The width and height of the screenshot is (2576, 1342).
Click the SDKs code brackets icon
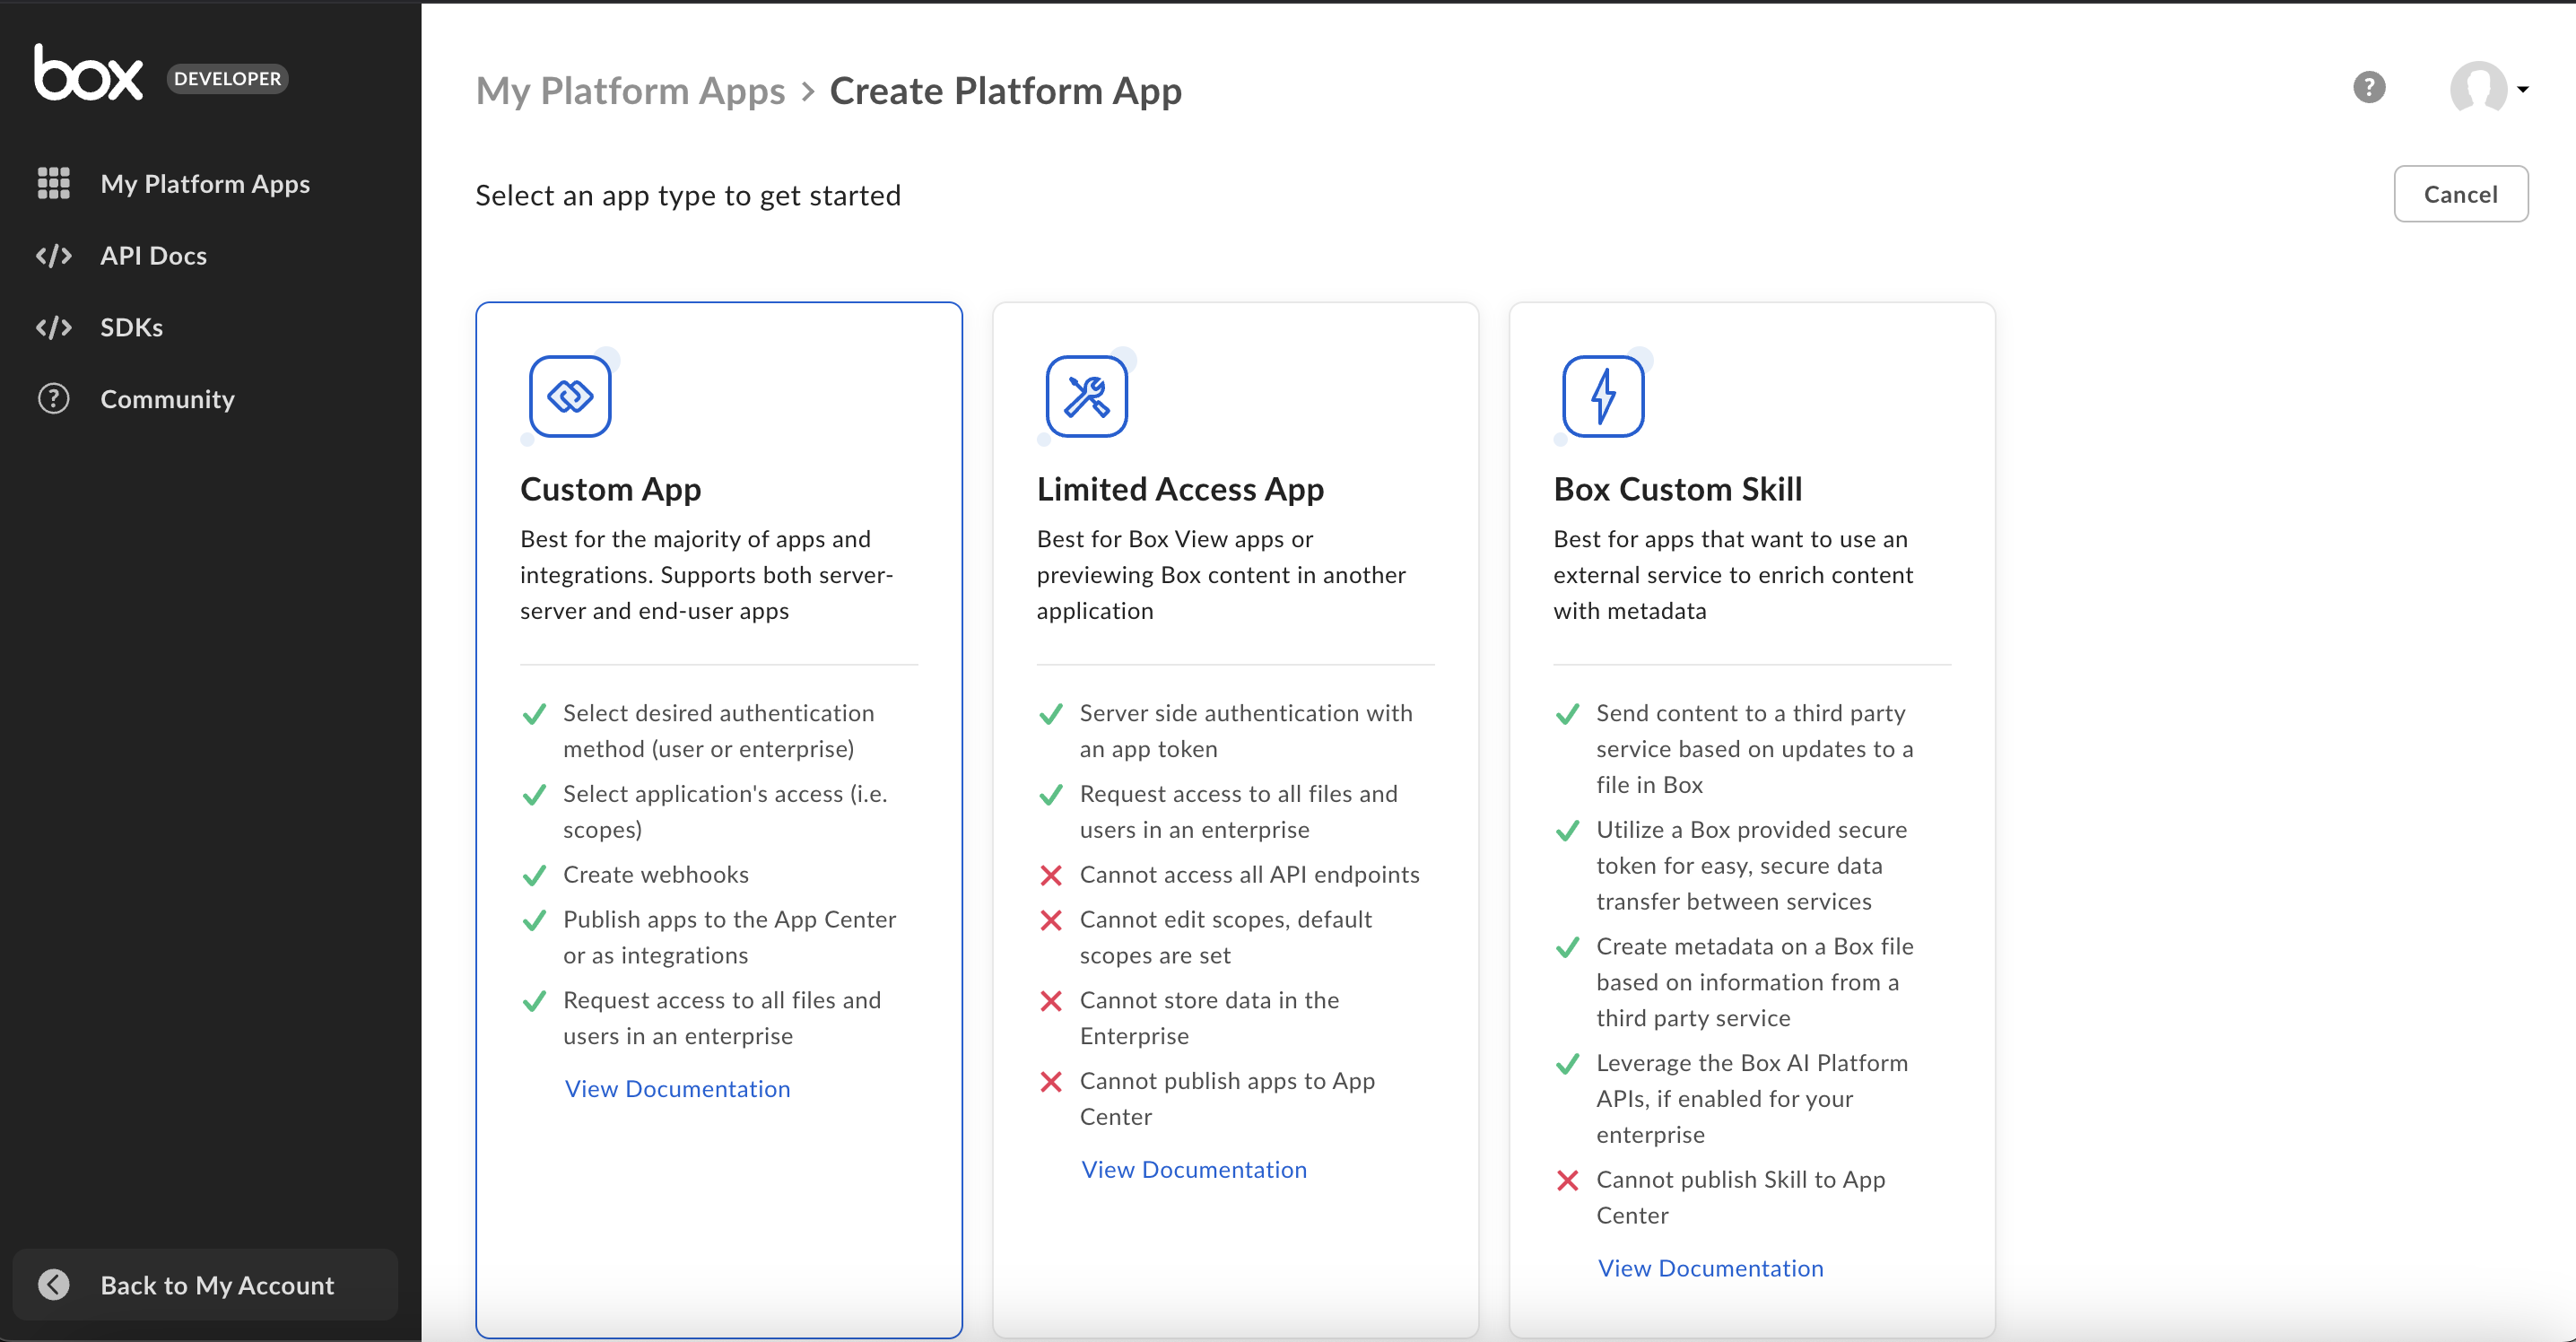(x=53, y=327)
